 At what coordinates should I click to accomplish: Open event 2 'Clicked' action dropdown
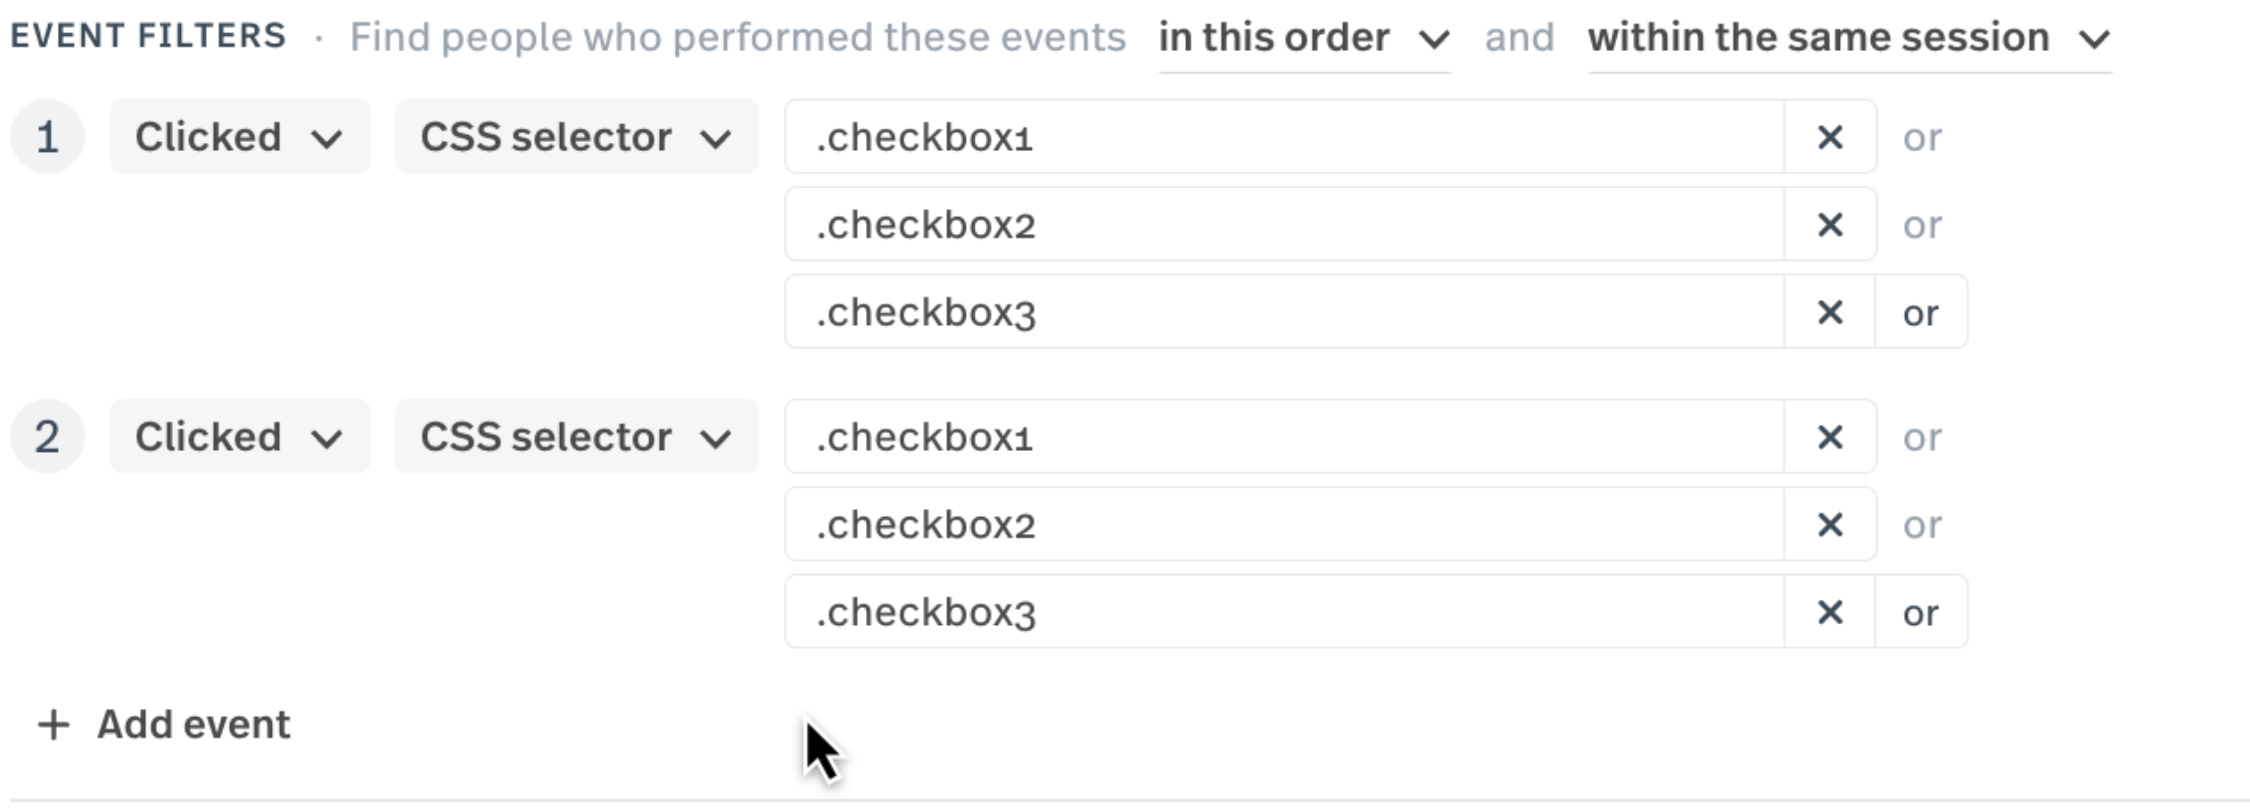[239, 437]
